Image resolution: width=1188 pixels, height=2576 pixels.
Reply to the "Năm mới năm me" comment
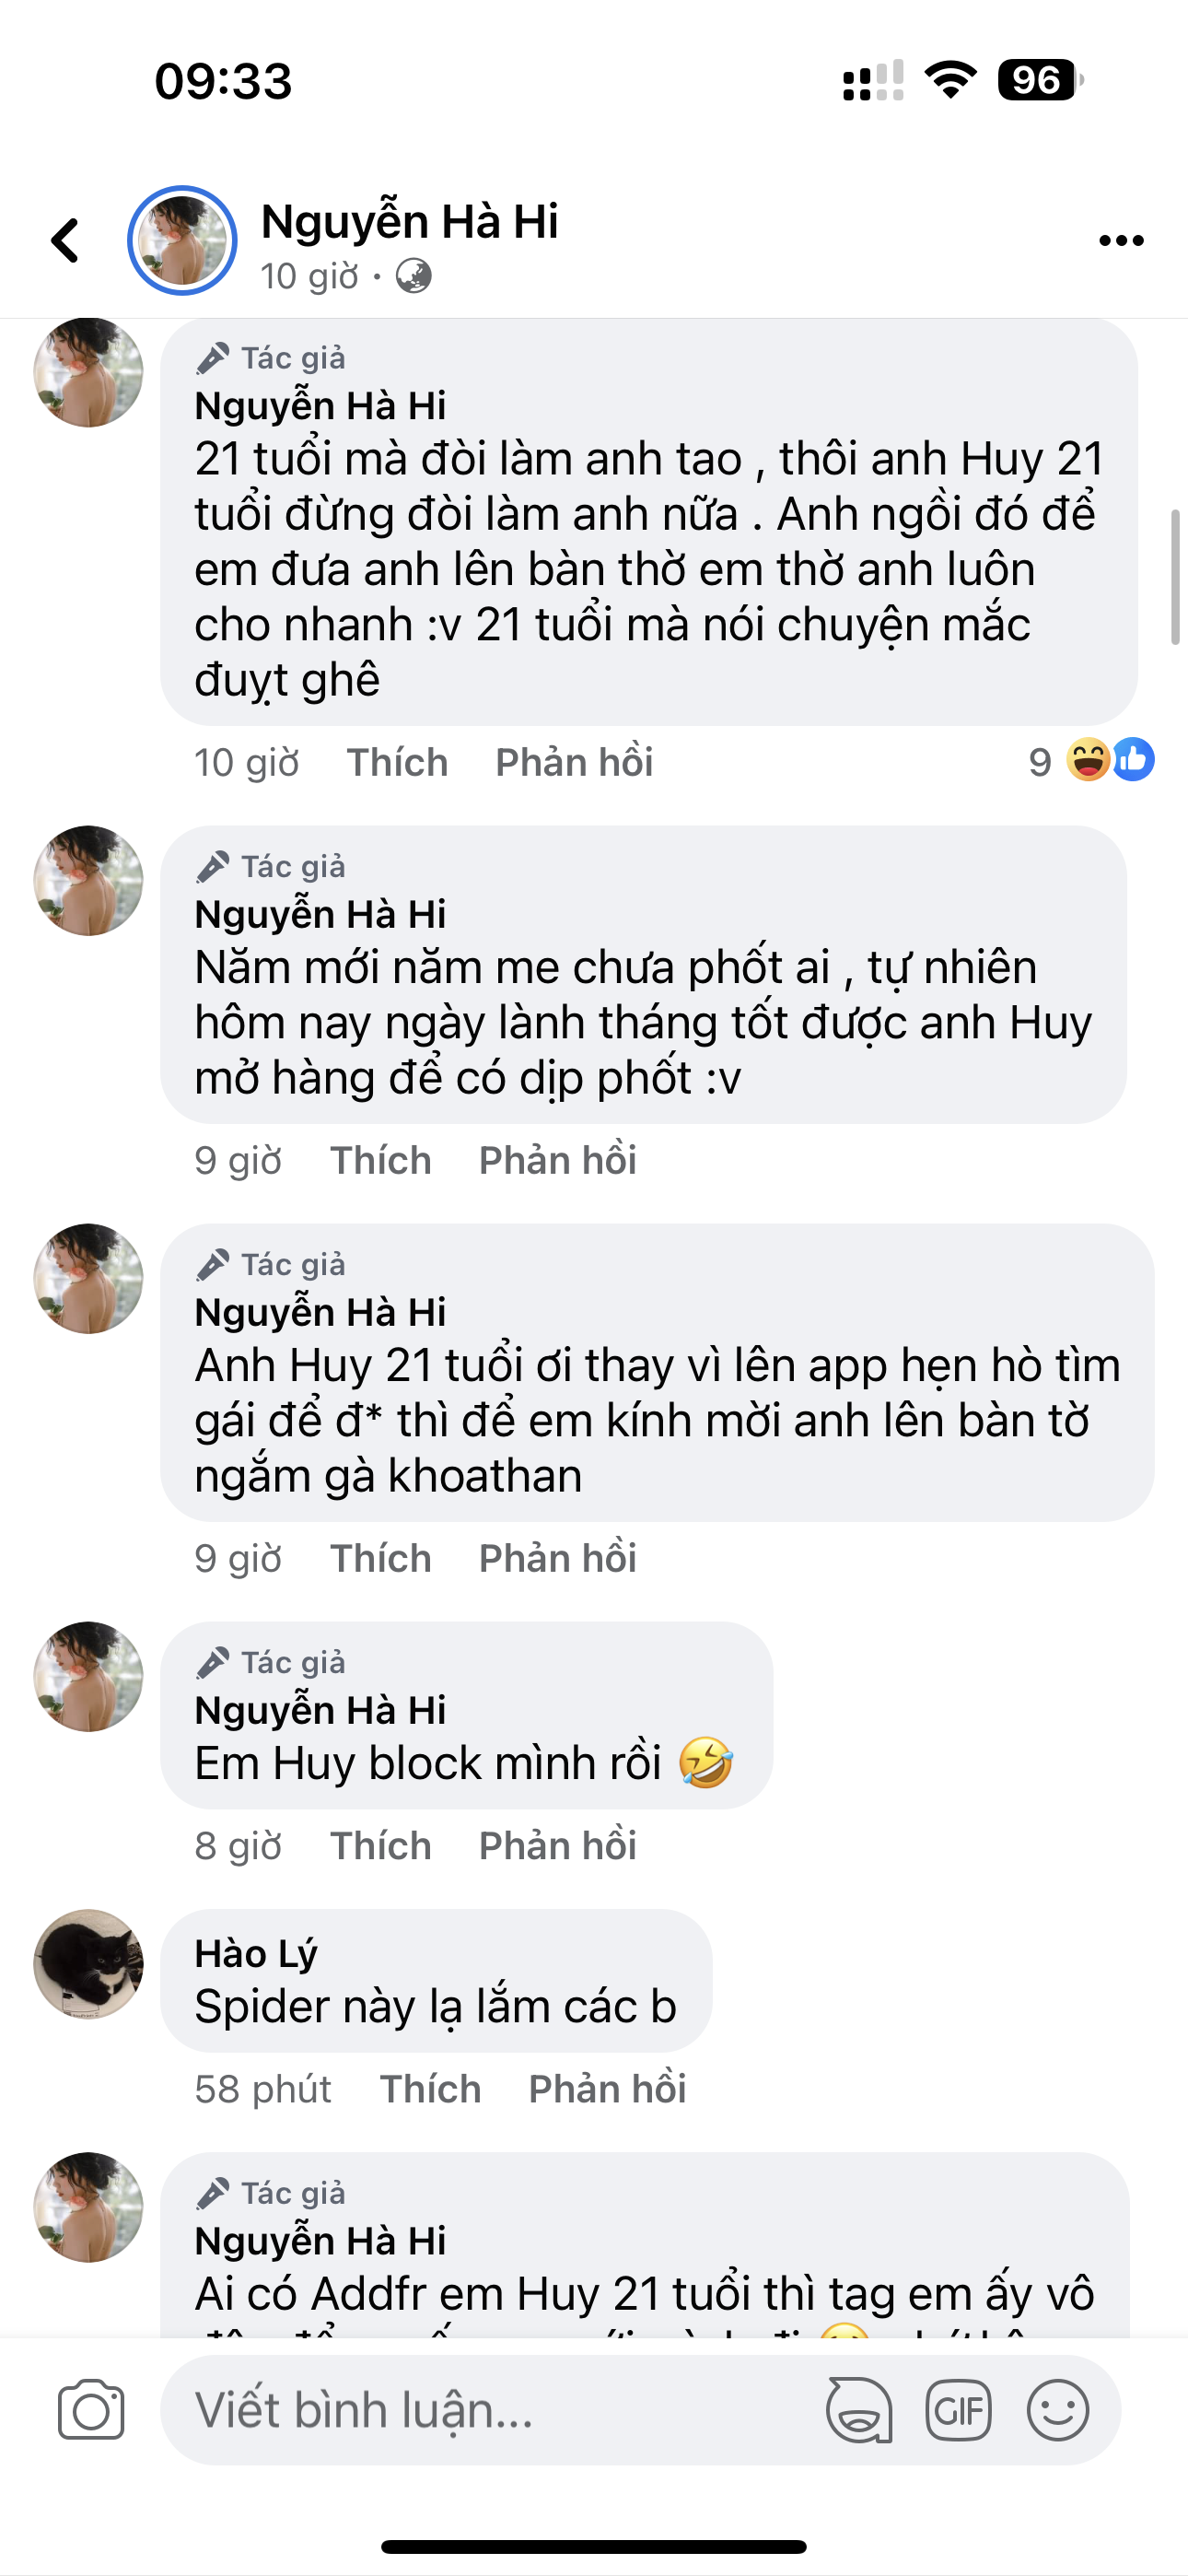click(557, 1160)
